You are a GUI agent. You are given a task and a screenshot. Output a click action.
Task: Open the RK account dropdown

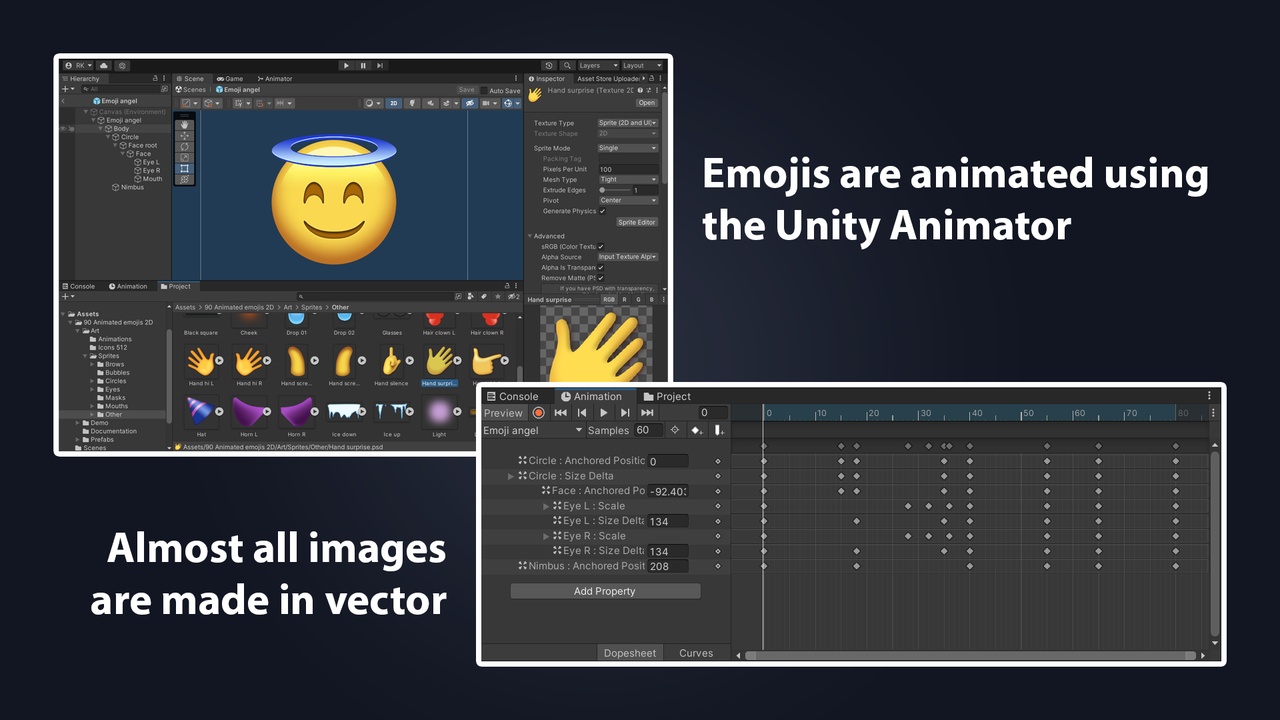[x=79, y=65]
